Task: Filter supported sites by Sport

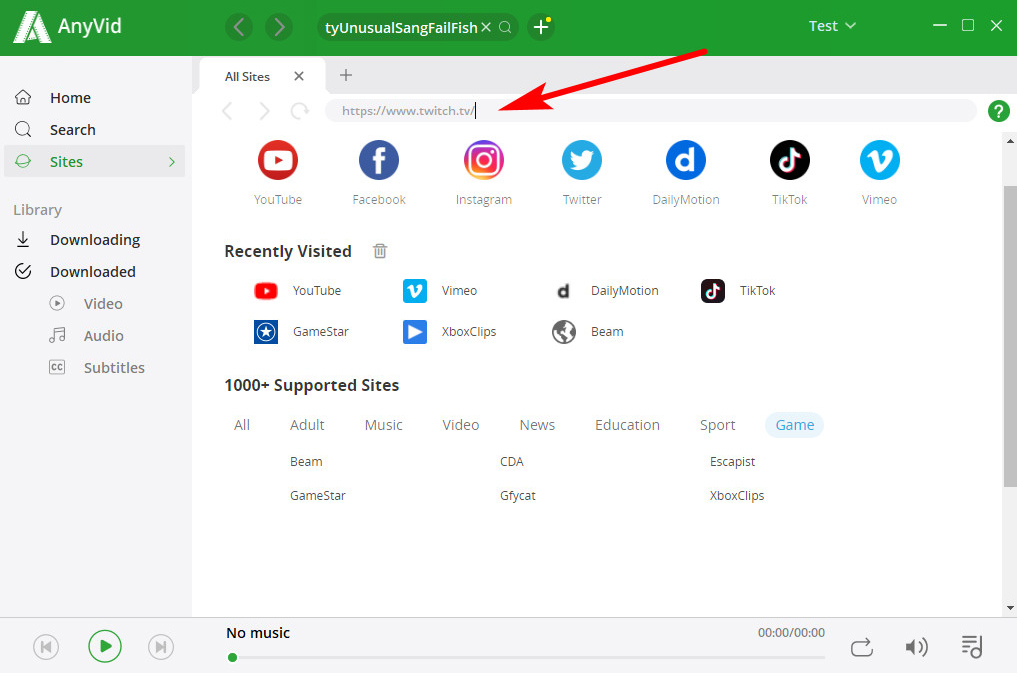Action: [717, 425]
